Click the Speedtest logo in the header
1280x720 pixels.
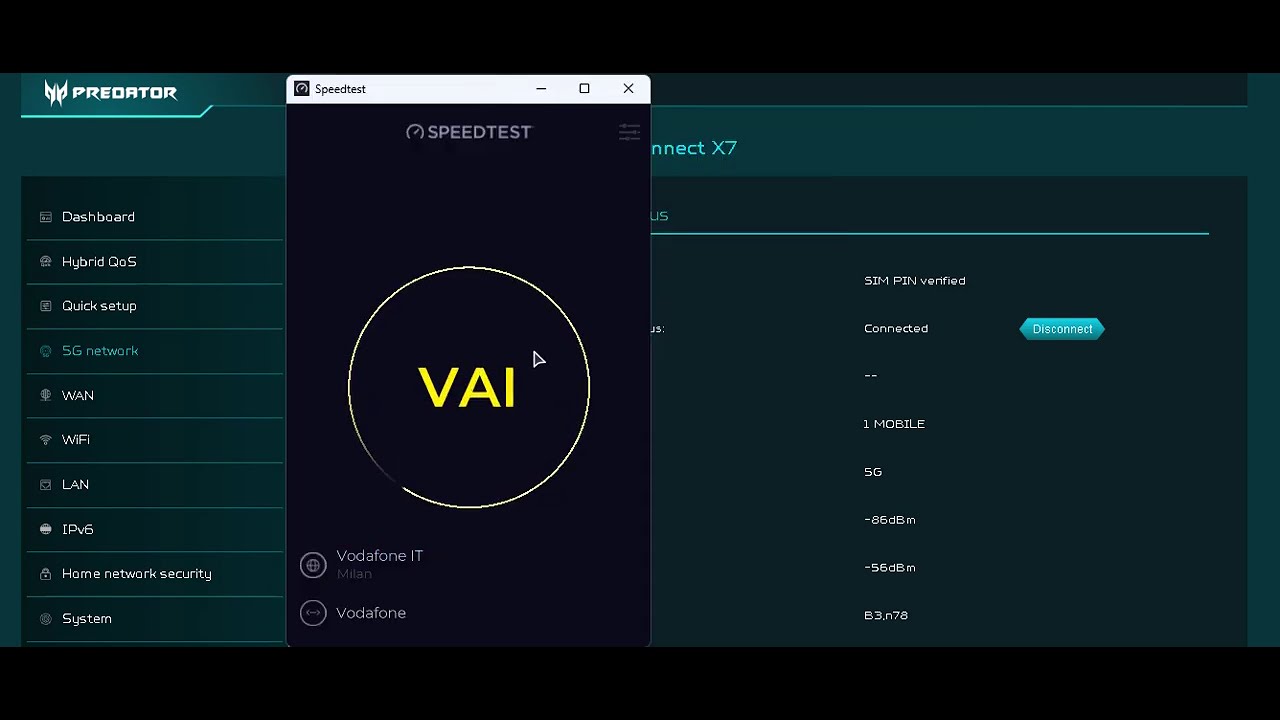tap(469, 132)
